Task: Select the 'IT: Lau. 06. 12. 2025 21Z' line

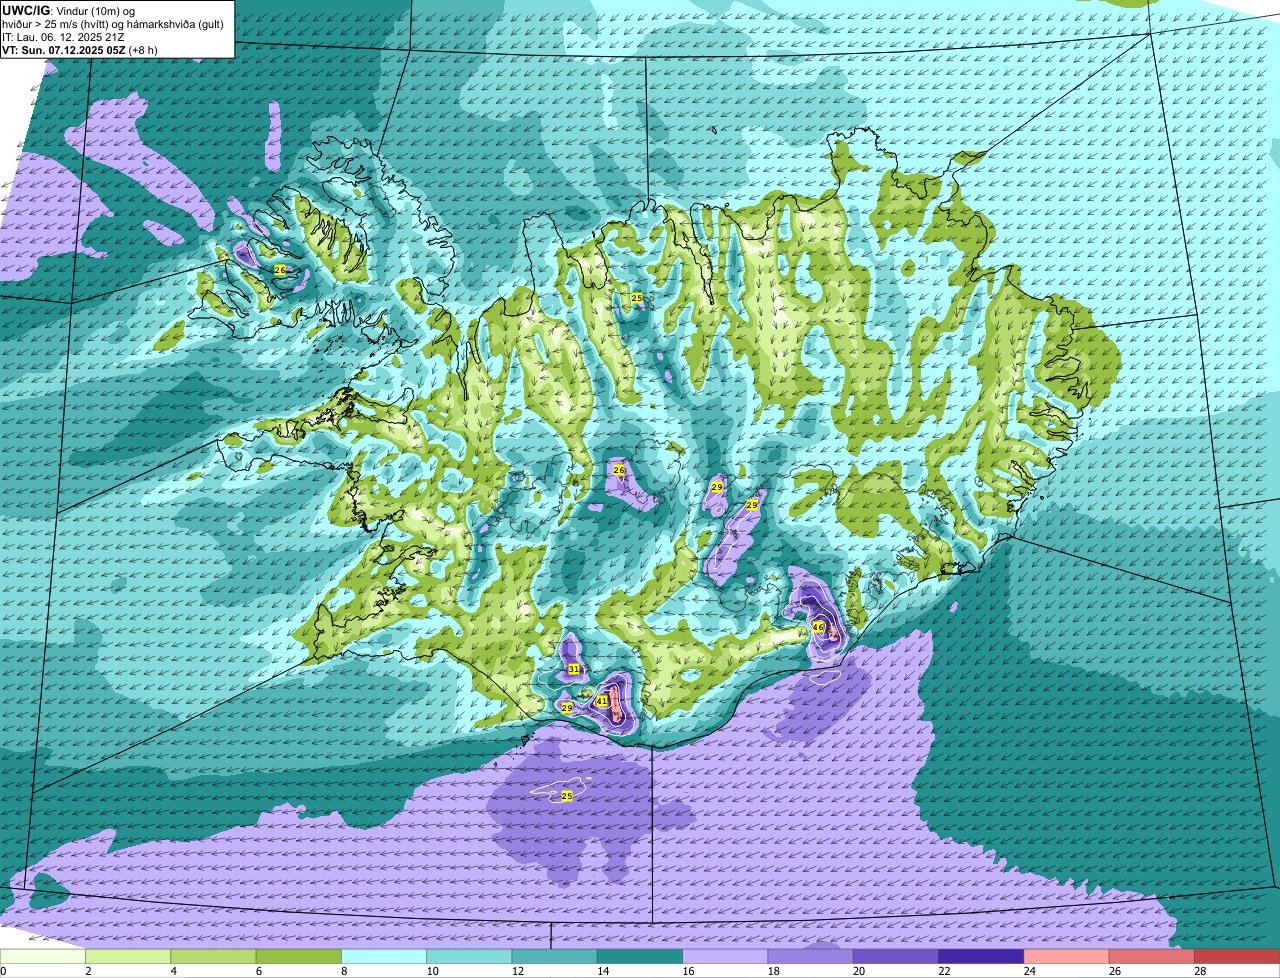Action: click(x=63, y=36)
